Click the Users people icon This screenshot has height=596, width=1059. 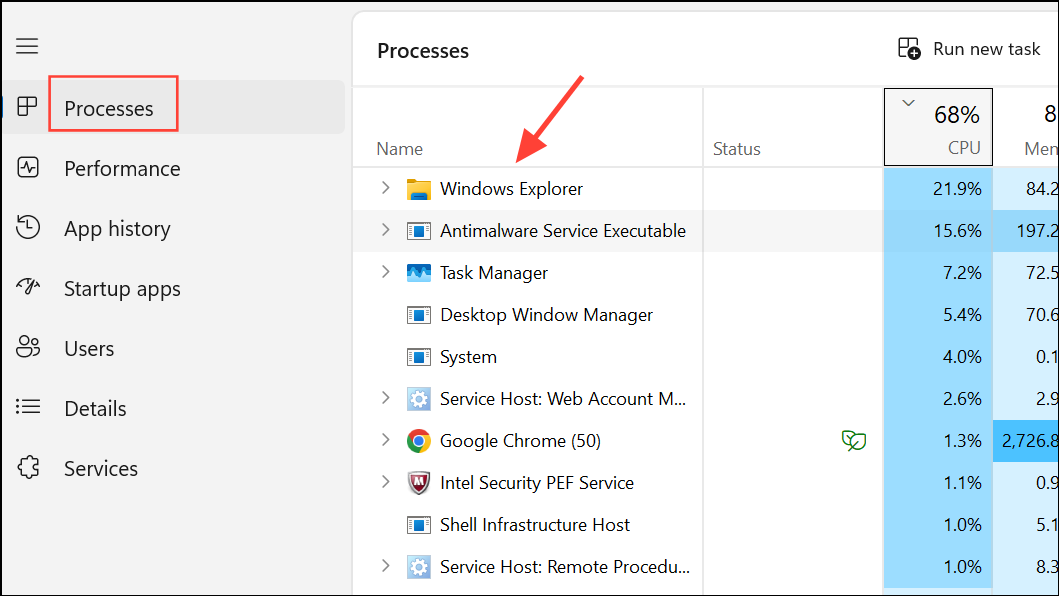click(28, 348)
